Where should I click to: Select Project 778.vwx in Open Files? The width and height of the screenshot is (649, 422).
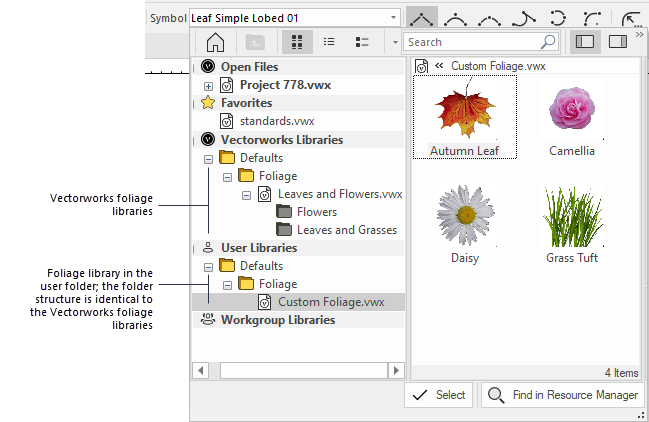point(285,85)
